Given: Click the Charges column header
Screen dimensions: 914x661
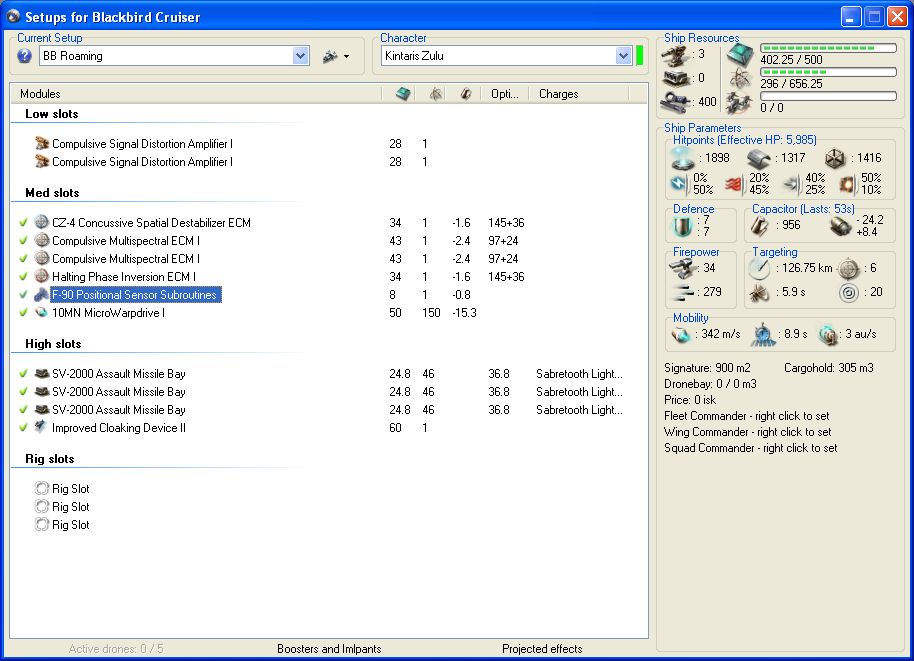Looking at the screenshot, I should tap(558, 94).
